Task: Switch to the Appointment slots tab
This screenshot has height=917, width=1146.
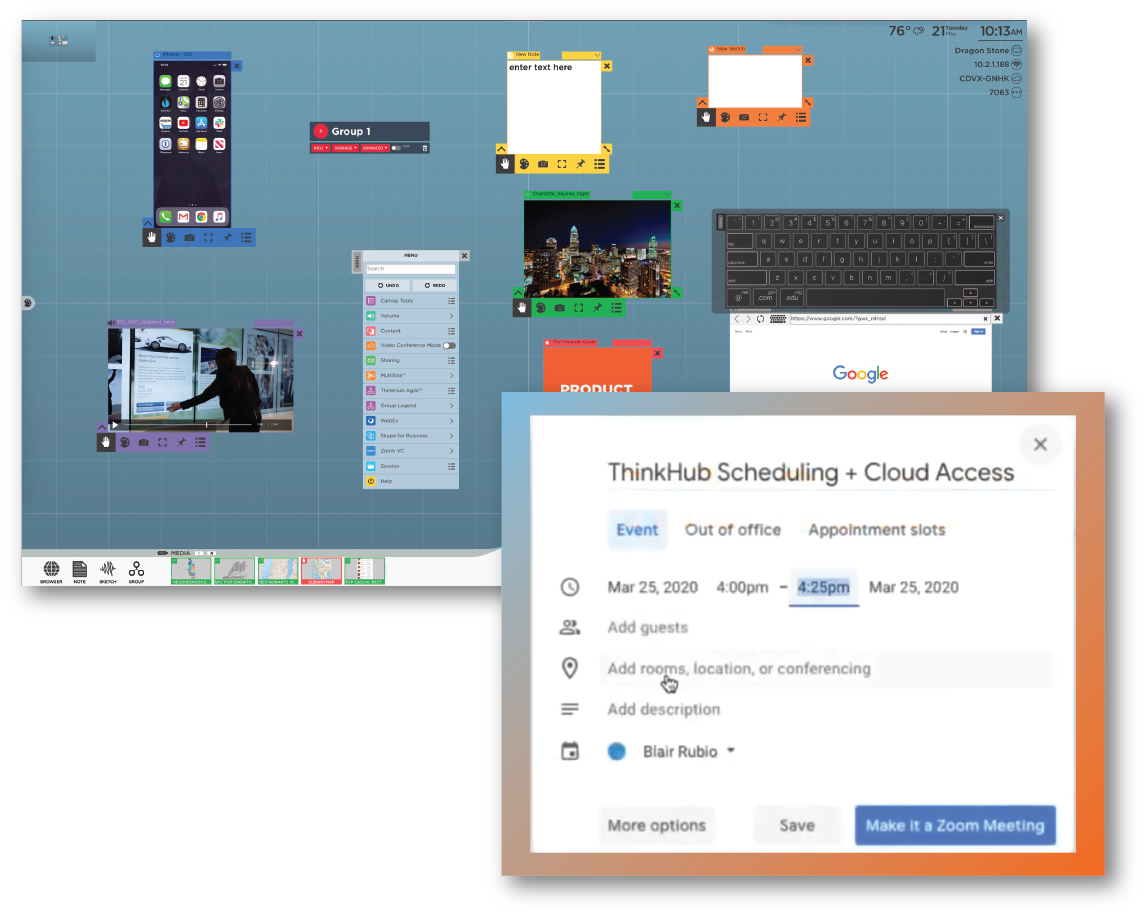Action: pos(876,530)
